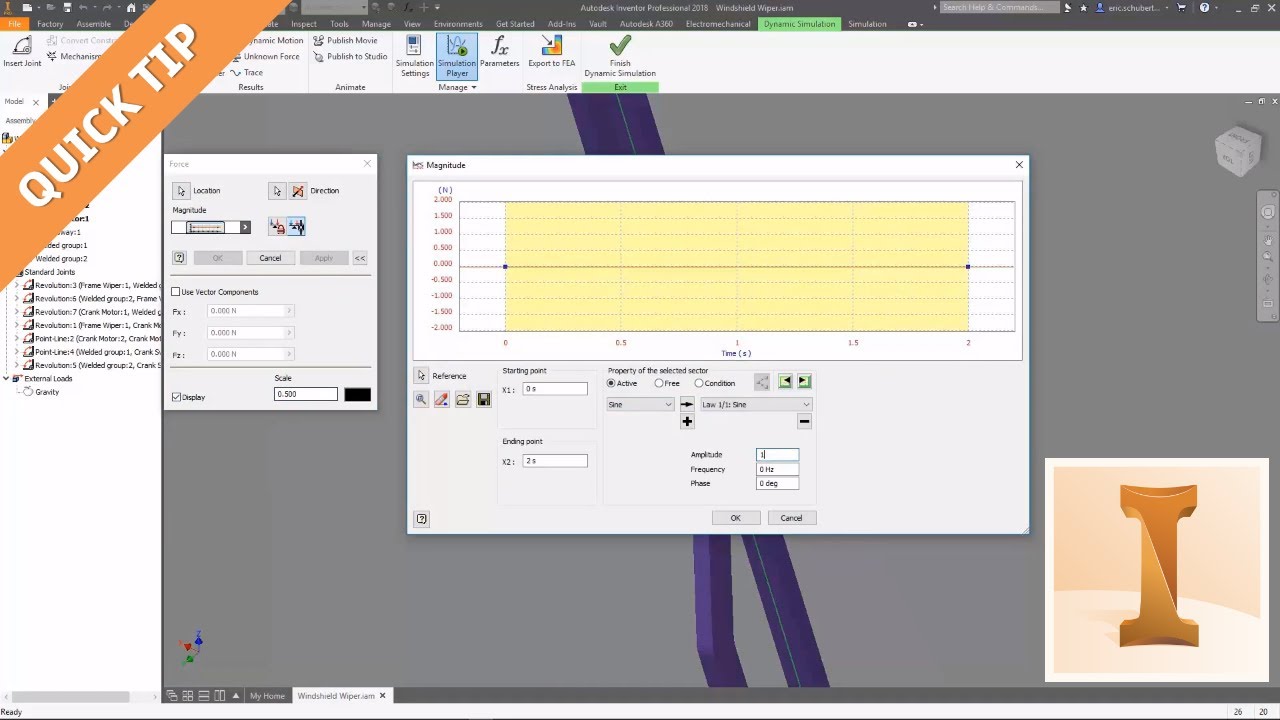Select the fixed load direction icon
Viewport: 1280px width, 720px height.
[277, 227]
